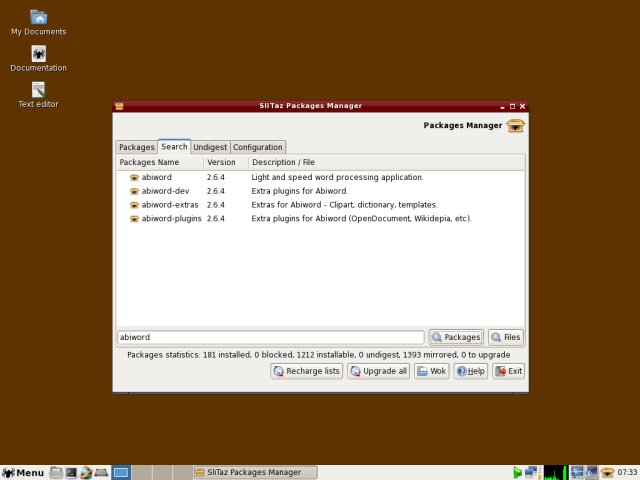The image size is (640, 480).
Task: Click the 07:33 clock in tray
Action: pyautogui.click(x=627, y=472)
